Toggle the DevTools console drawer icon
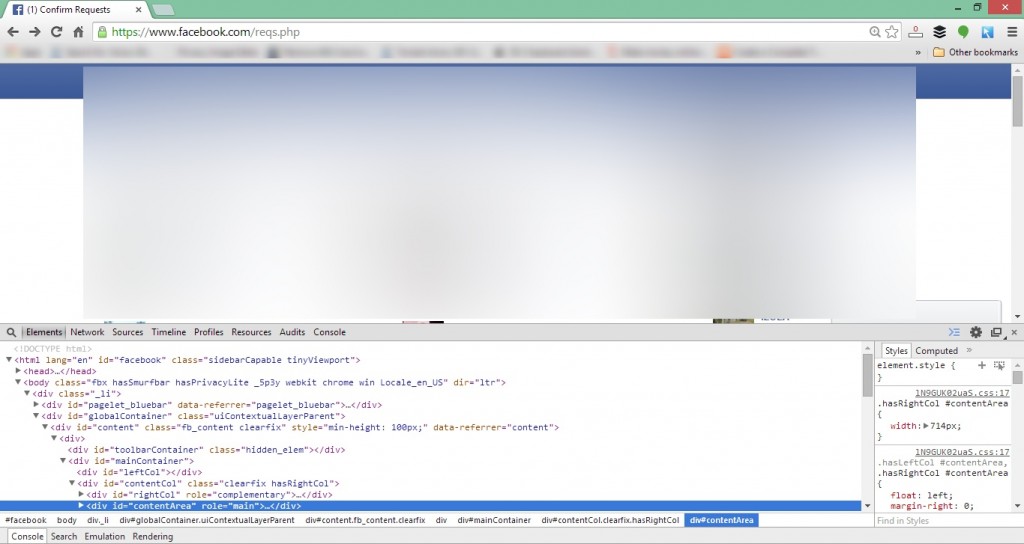The image size is (1024, 544). click(x=954, y=332)
